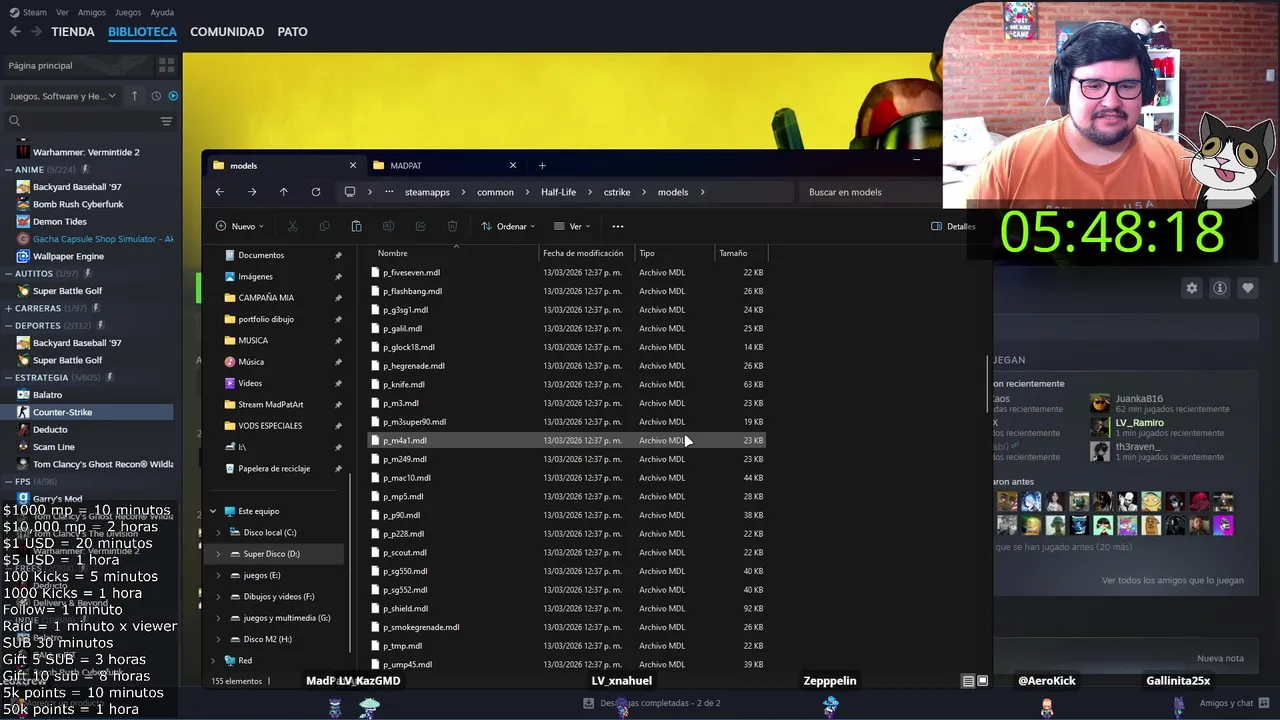This screenshot has width=1280, height=720.
Task: Click the Explorer back arrow
Action: pyautogui.click(x=220, y=192)
